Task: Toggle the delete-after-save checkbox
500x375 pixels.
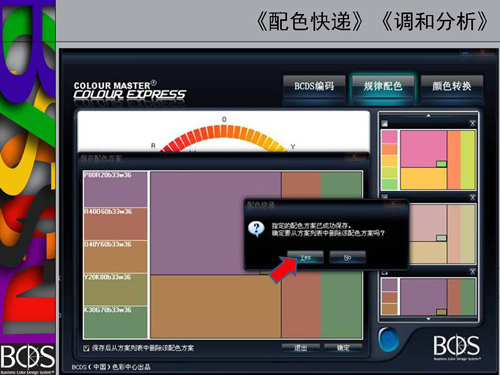Action: (86, 348)
